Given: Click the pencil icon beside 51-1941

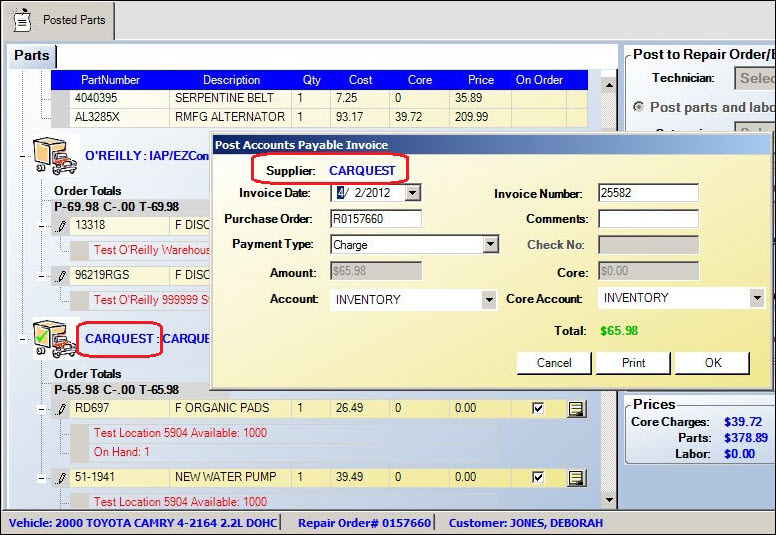Looking at the screenshot, I should coord(61,477).
